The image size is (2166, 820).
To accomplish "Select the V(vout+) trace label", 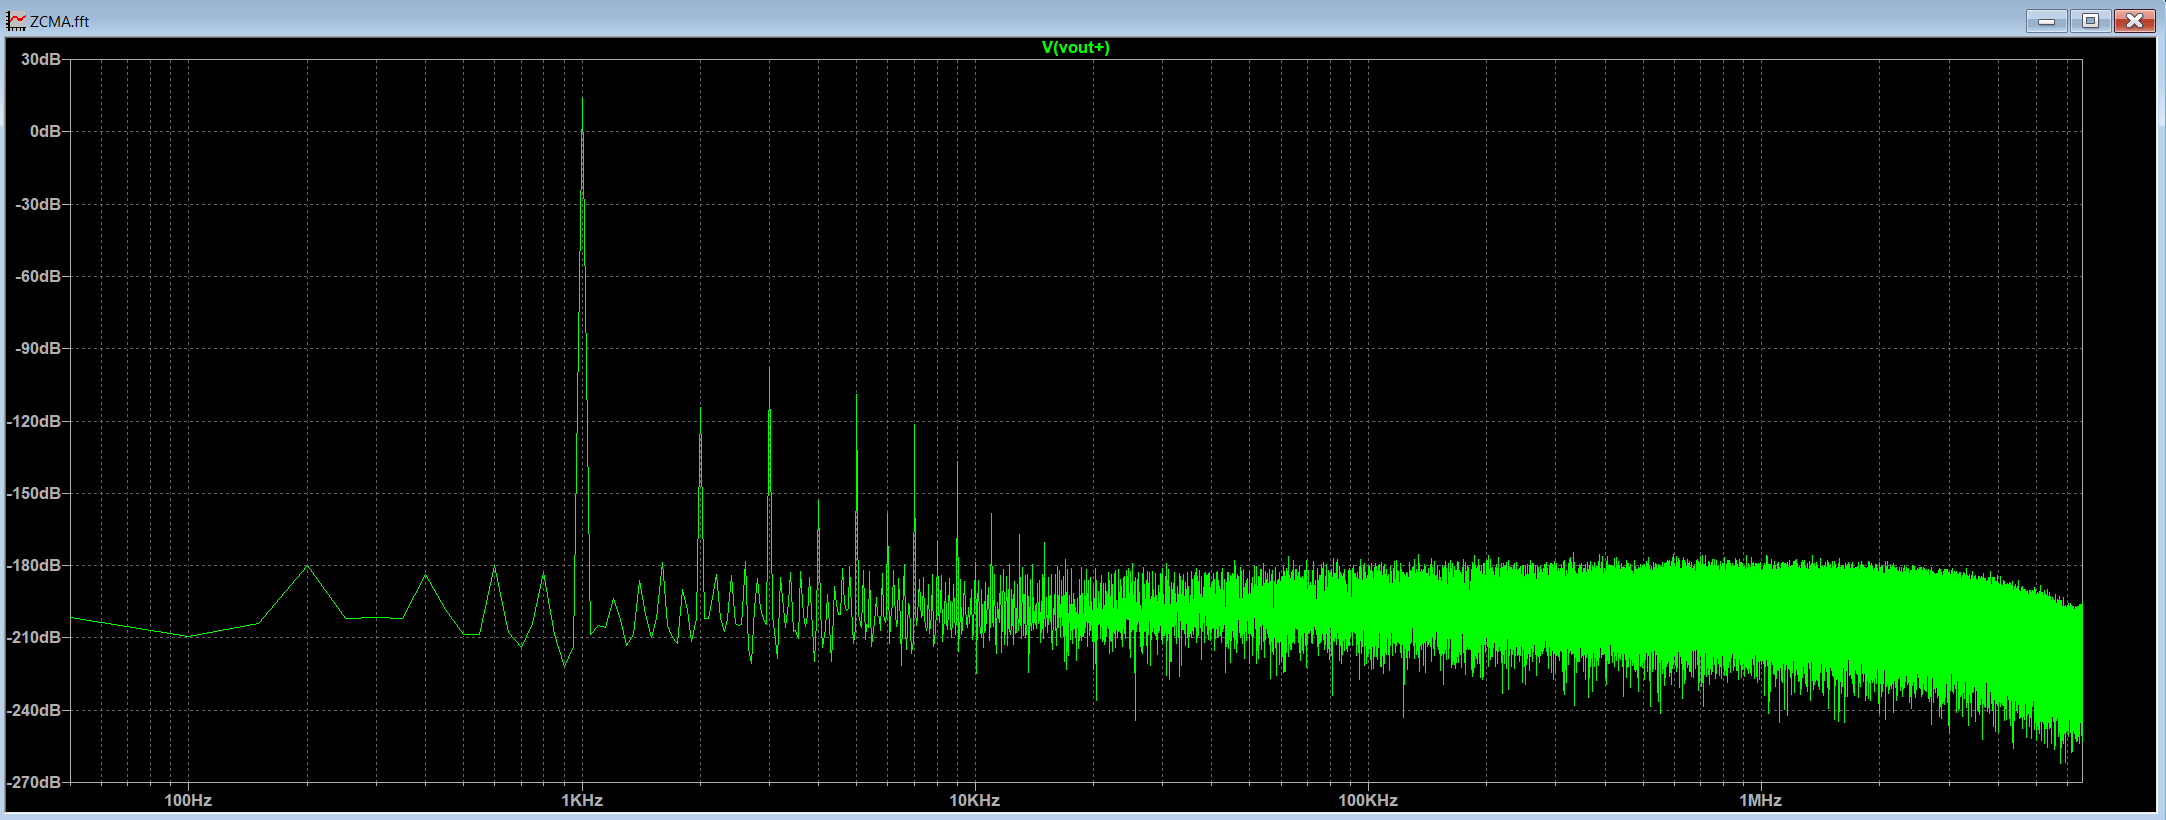I will (1075, 47).
